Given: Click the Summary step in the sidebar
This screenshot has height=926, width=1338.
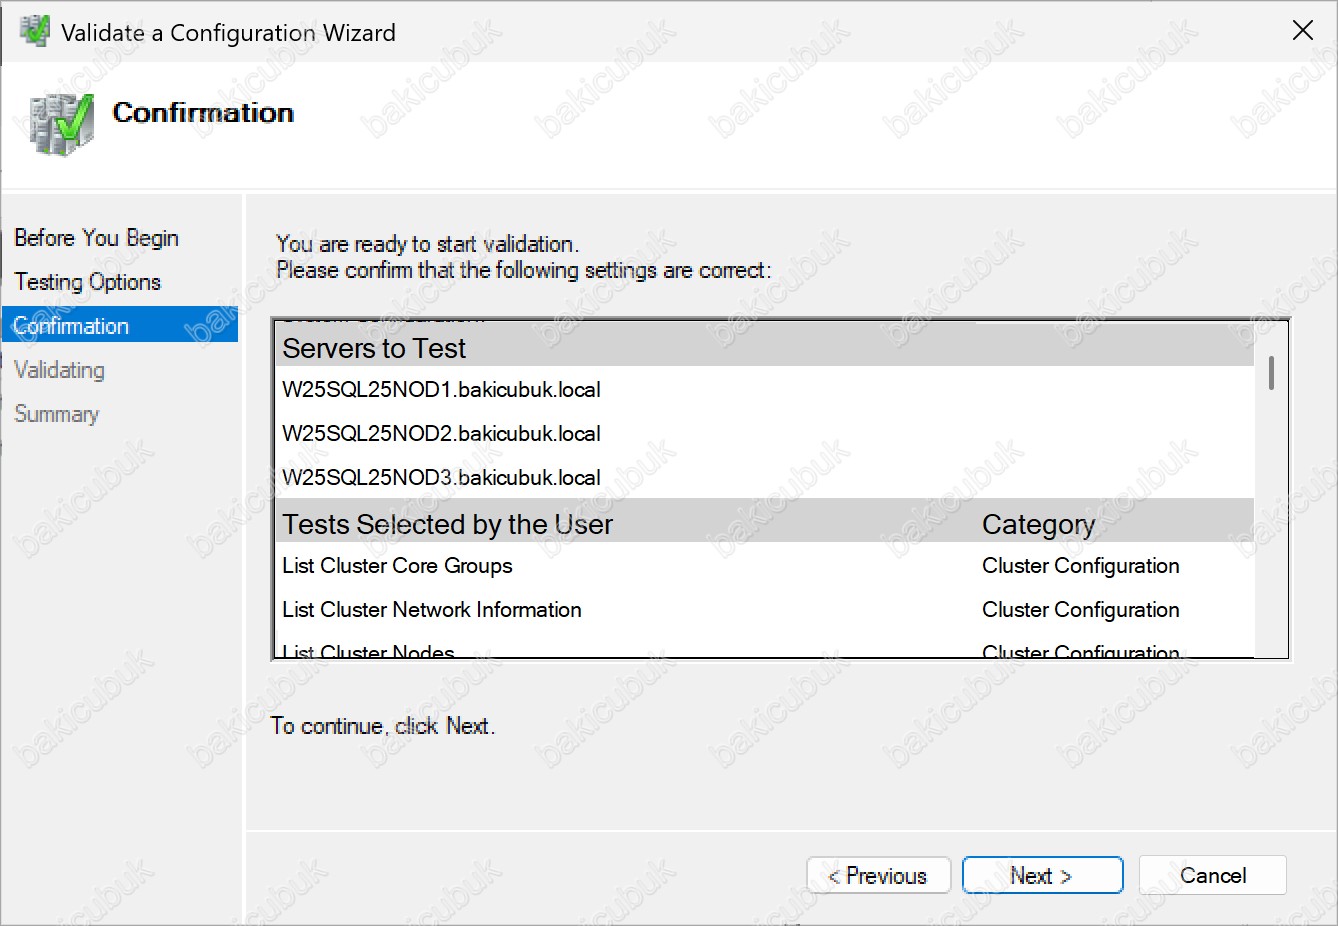Looking at the screenshot, I should pyautogui.click(x=56, y=414).
